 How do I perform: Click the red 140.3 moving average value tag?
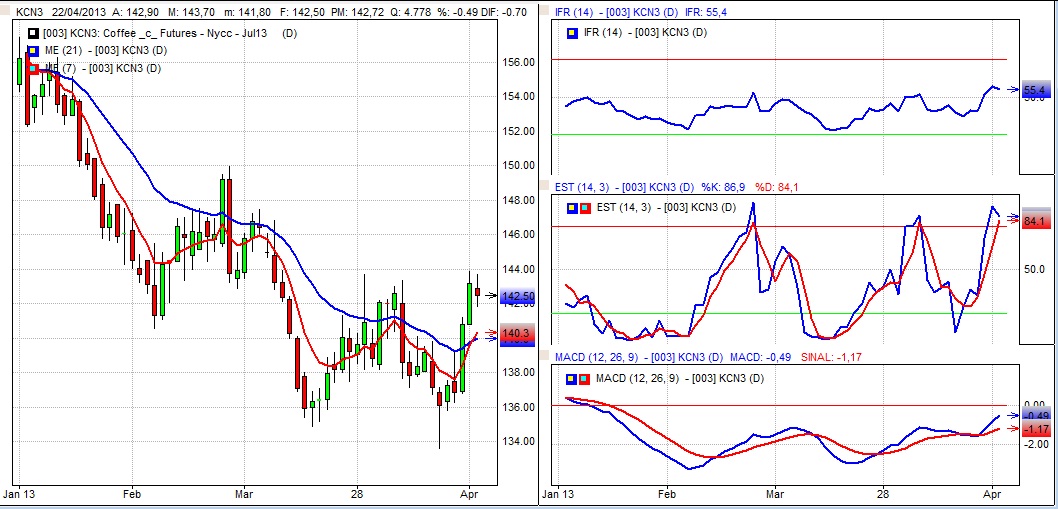tap(518, 333)
